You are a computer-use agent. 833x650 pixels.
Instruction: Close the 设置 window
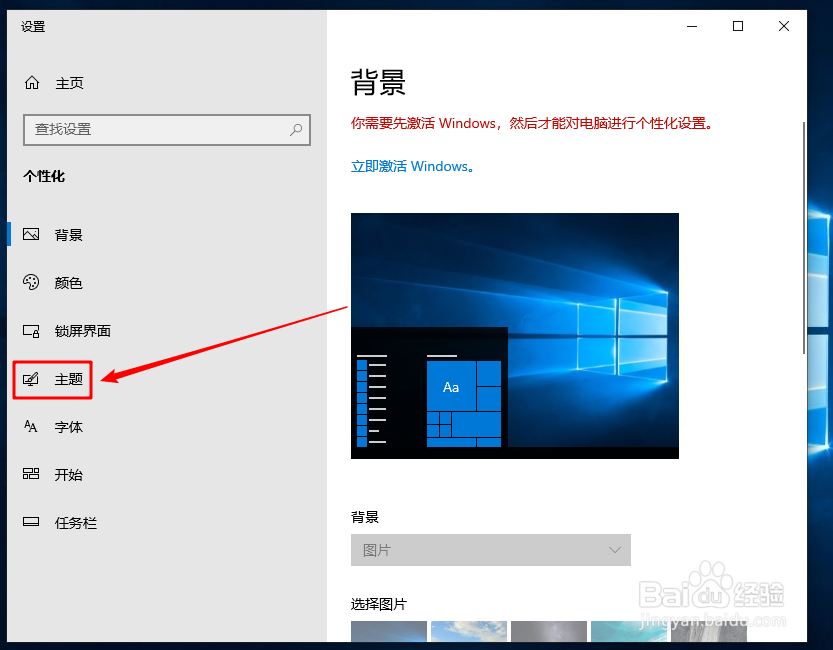(x=784, y=26)
